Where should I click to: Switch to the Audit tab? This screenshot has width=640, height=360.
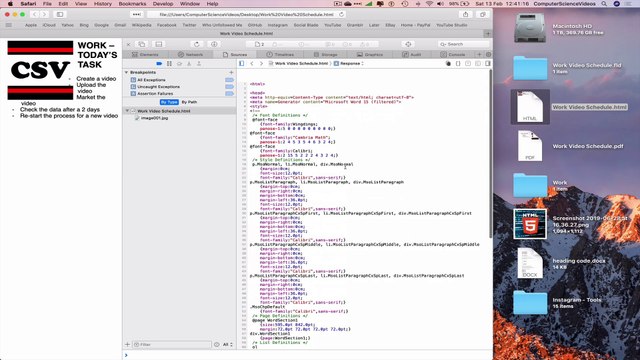click(x=411, y=54)
